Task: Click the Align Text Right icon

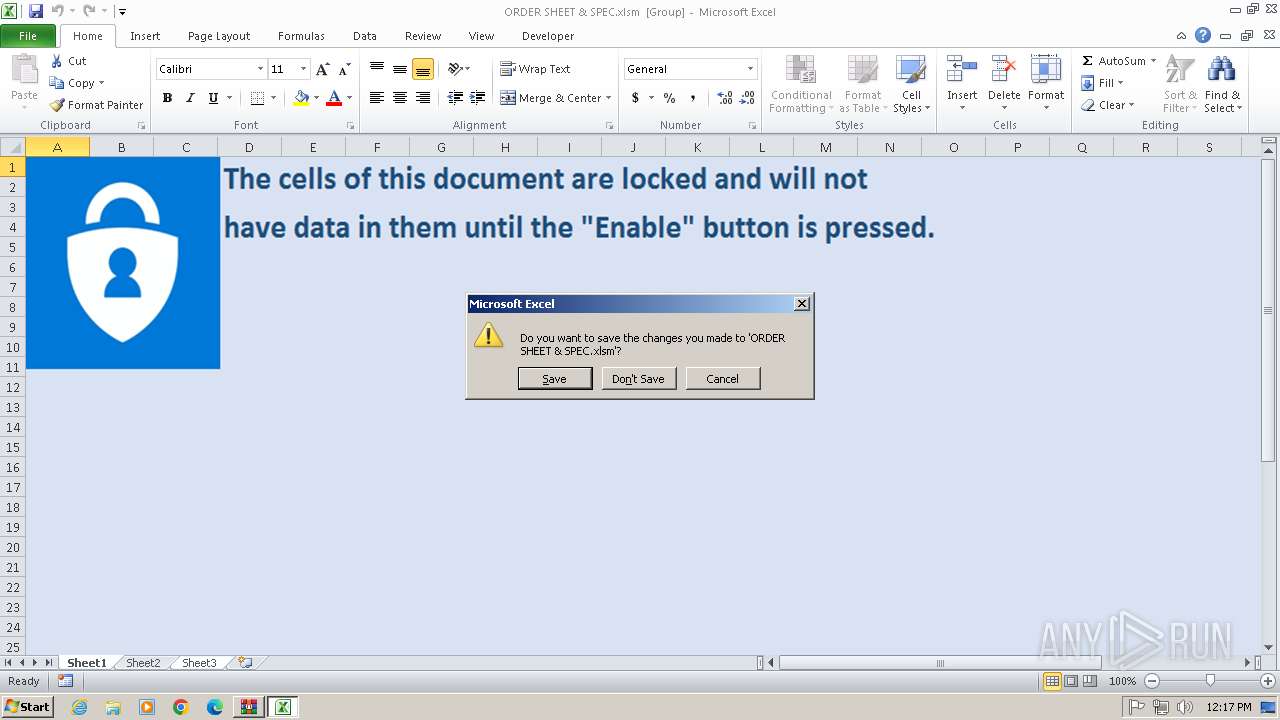Action: [423, 98]
